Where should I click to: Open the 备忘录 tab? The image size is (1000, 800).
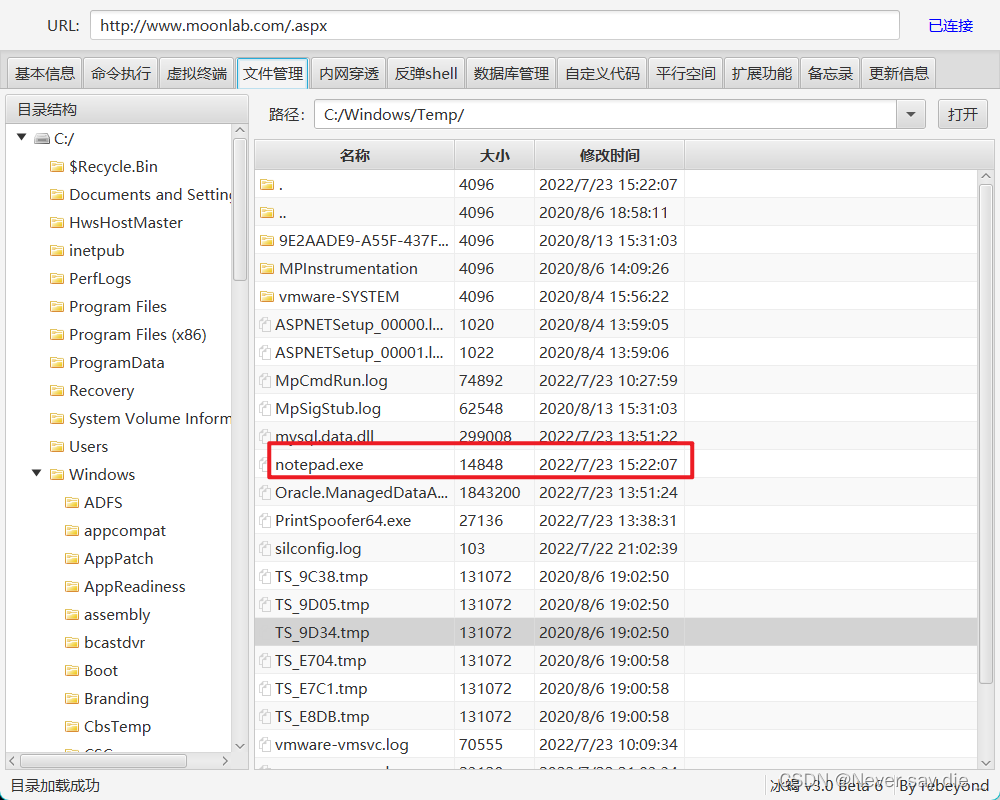(830, 73)
